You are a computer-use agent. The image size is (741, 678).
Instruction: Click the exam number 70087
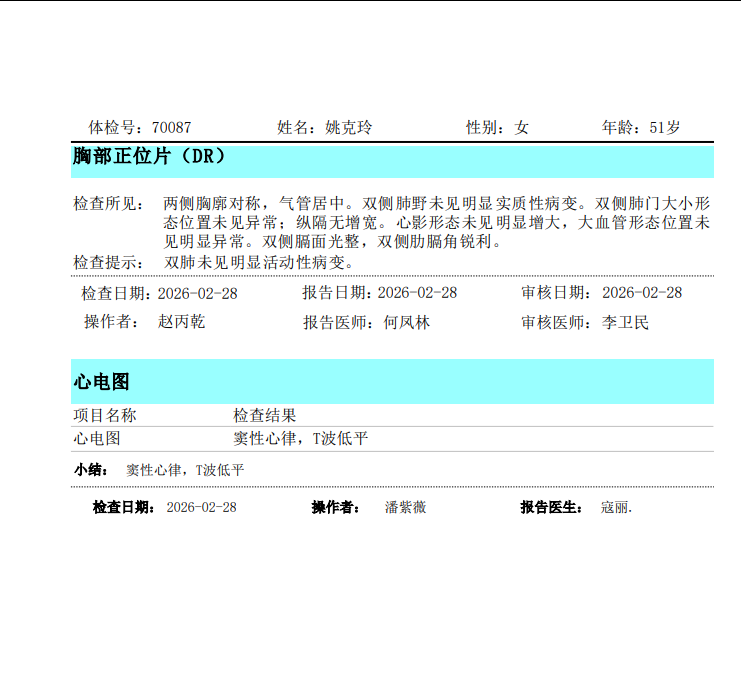171,127
